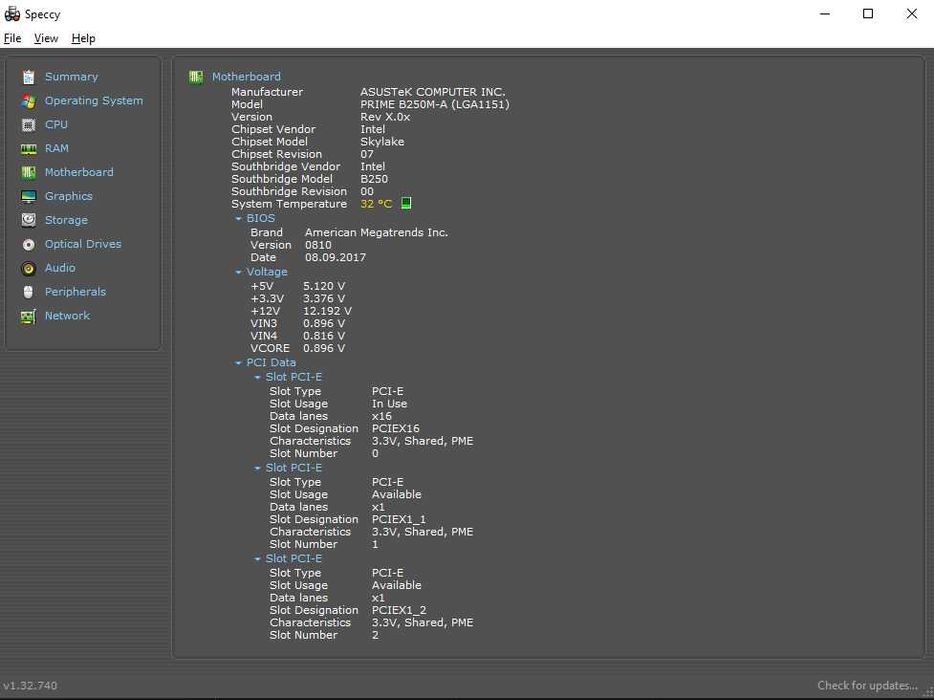Click the Skylake chipset model value
The image size is (934, 700).
[x=382, y=142]
